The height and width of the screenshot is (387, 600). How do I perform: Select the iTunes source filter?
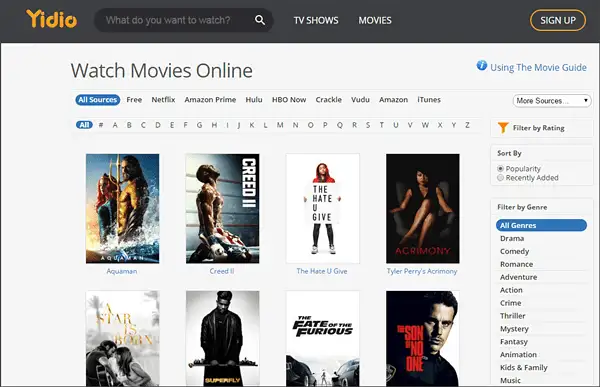click(x=429, y=100)
